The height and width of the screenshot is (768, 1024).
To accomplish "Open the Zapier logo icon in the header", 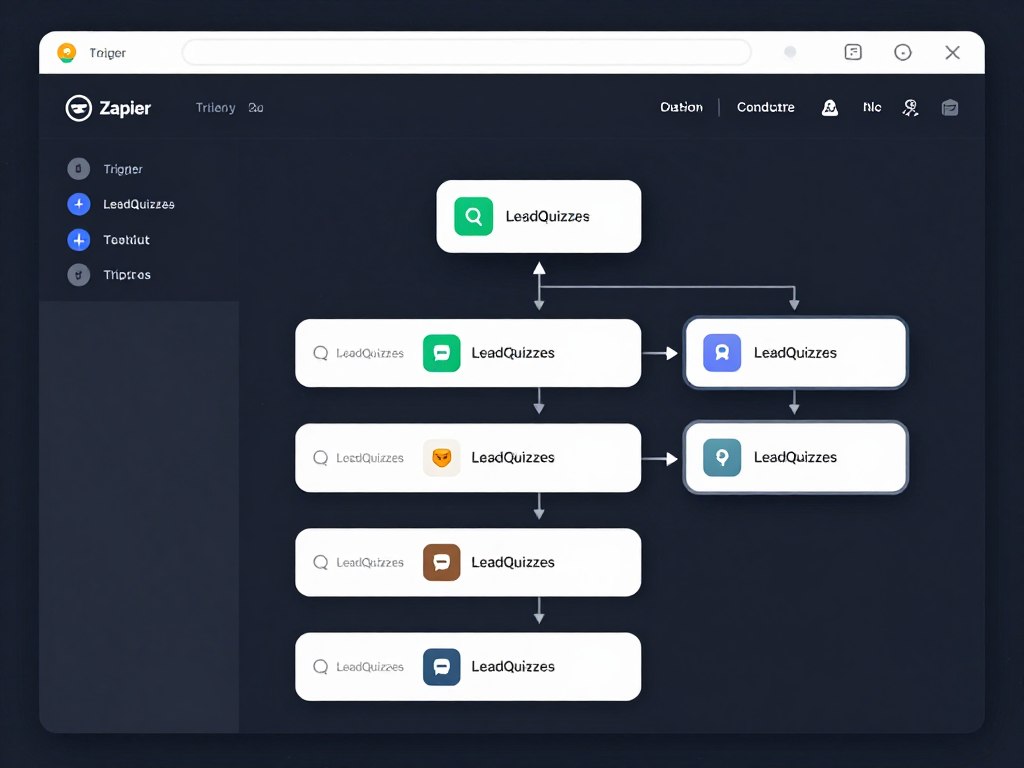I will (x=78, y=108).
